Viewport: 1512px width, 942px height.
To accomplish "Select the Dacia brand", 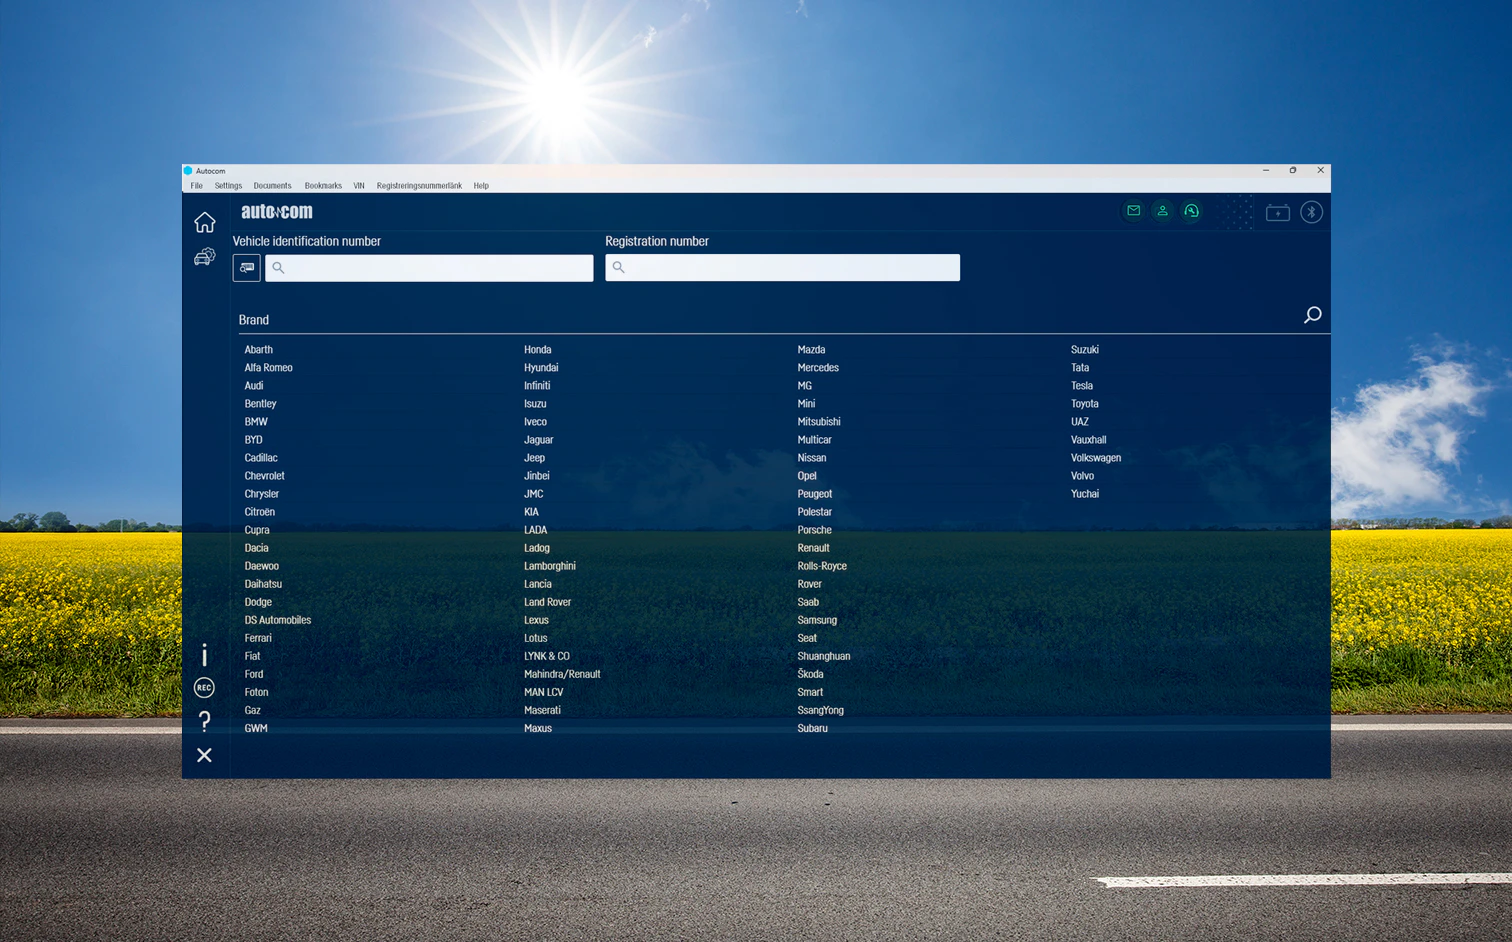I will [257, 548].
